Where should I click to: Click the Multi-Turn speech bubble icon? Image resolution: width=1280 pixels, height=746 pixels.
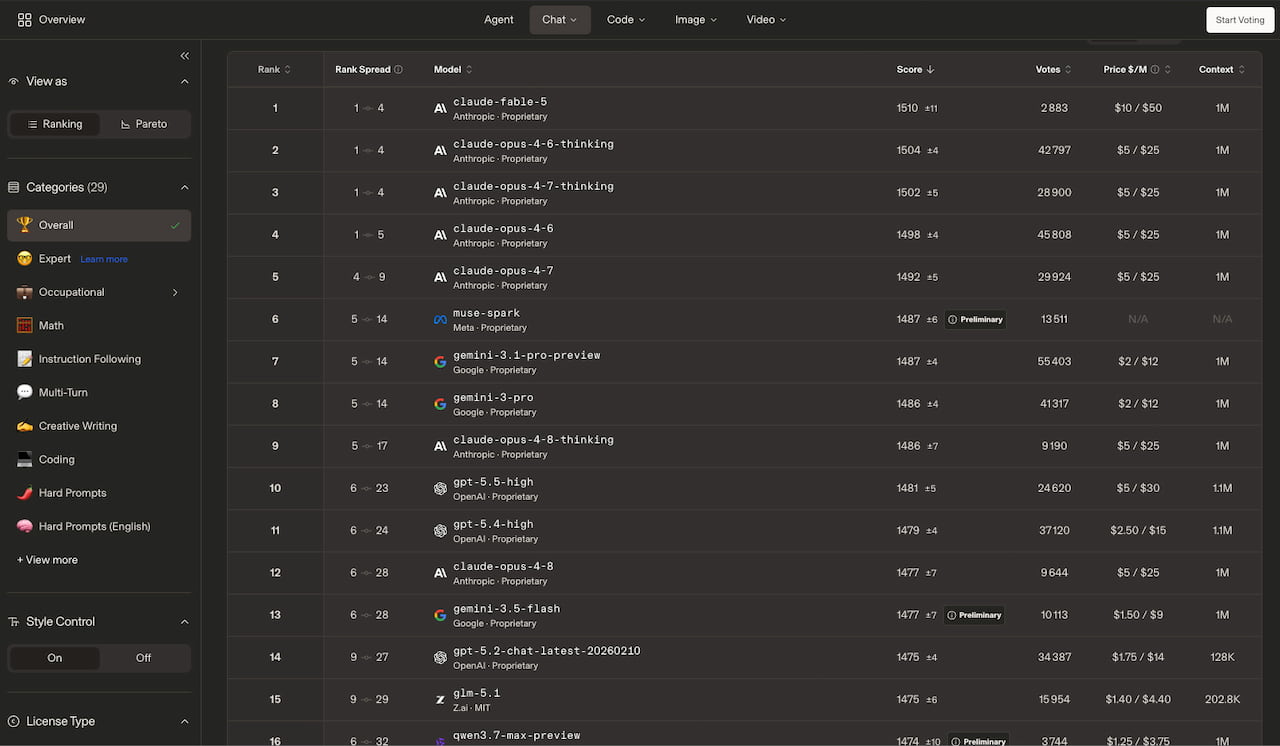25,393
